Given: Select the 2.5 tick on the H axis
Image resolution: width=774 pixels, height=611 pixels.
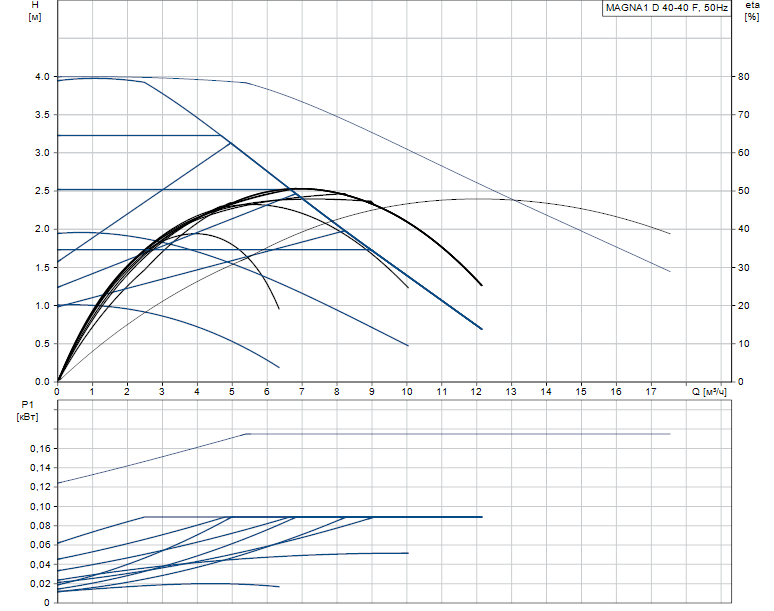Looking at the screenshot, I should tap(41, 191).
